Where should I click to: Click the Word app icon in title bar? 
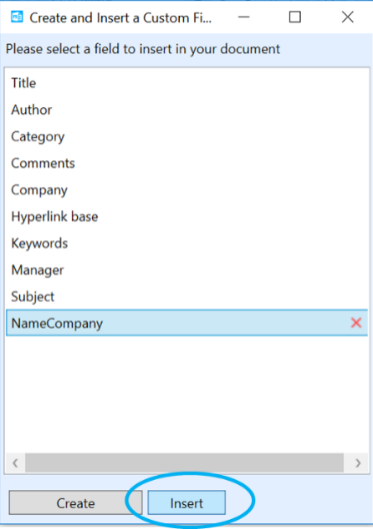(17, 17)
